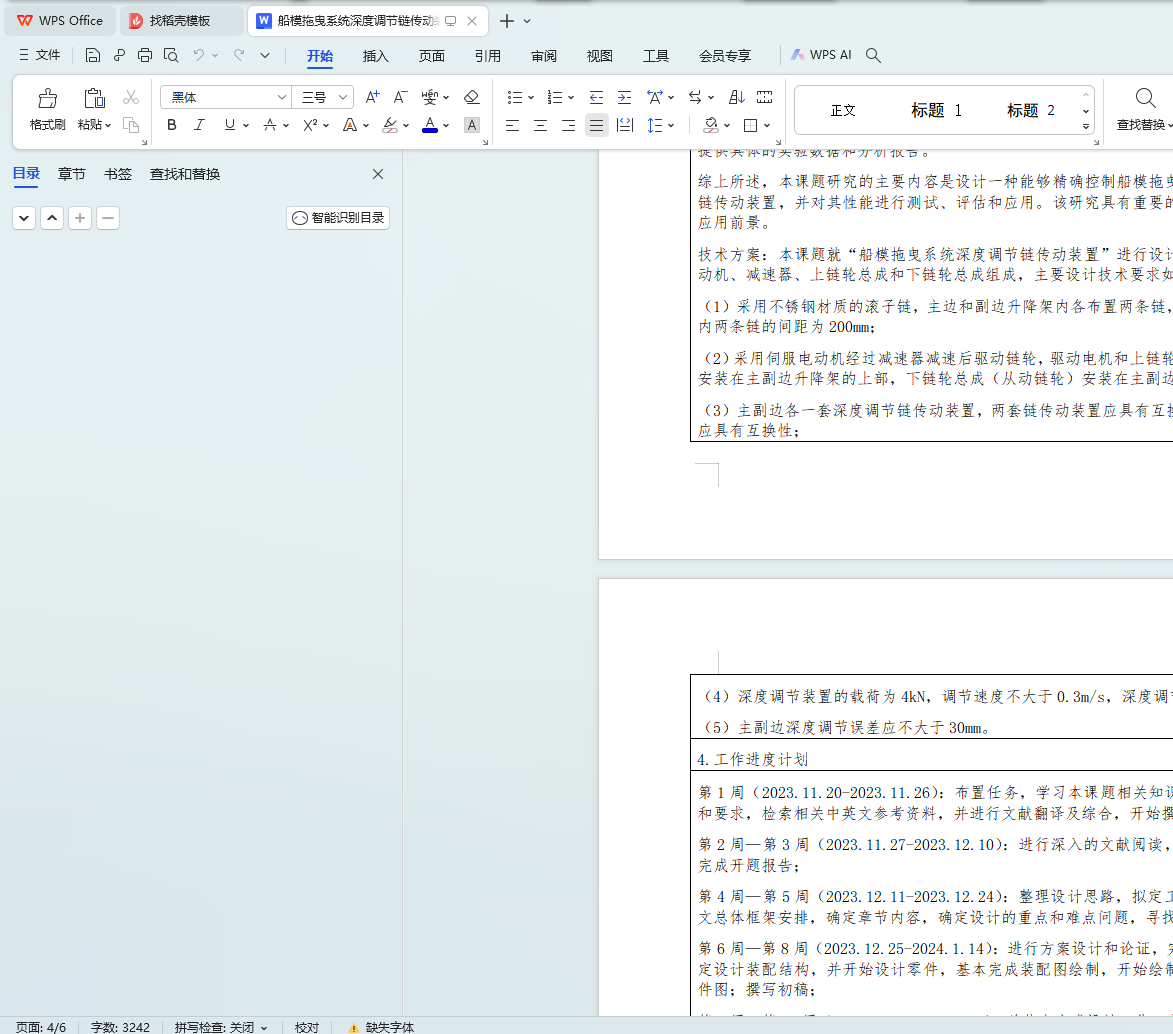Switch to the 找稻壳模板 tab
Screen dimensions: 1173x1034
181,21
